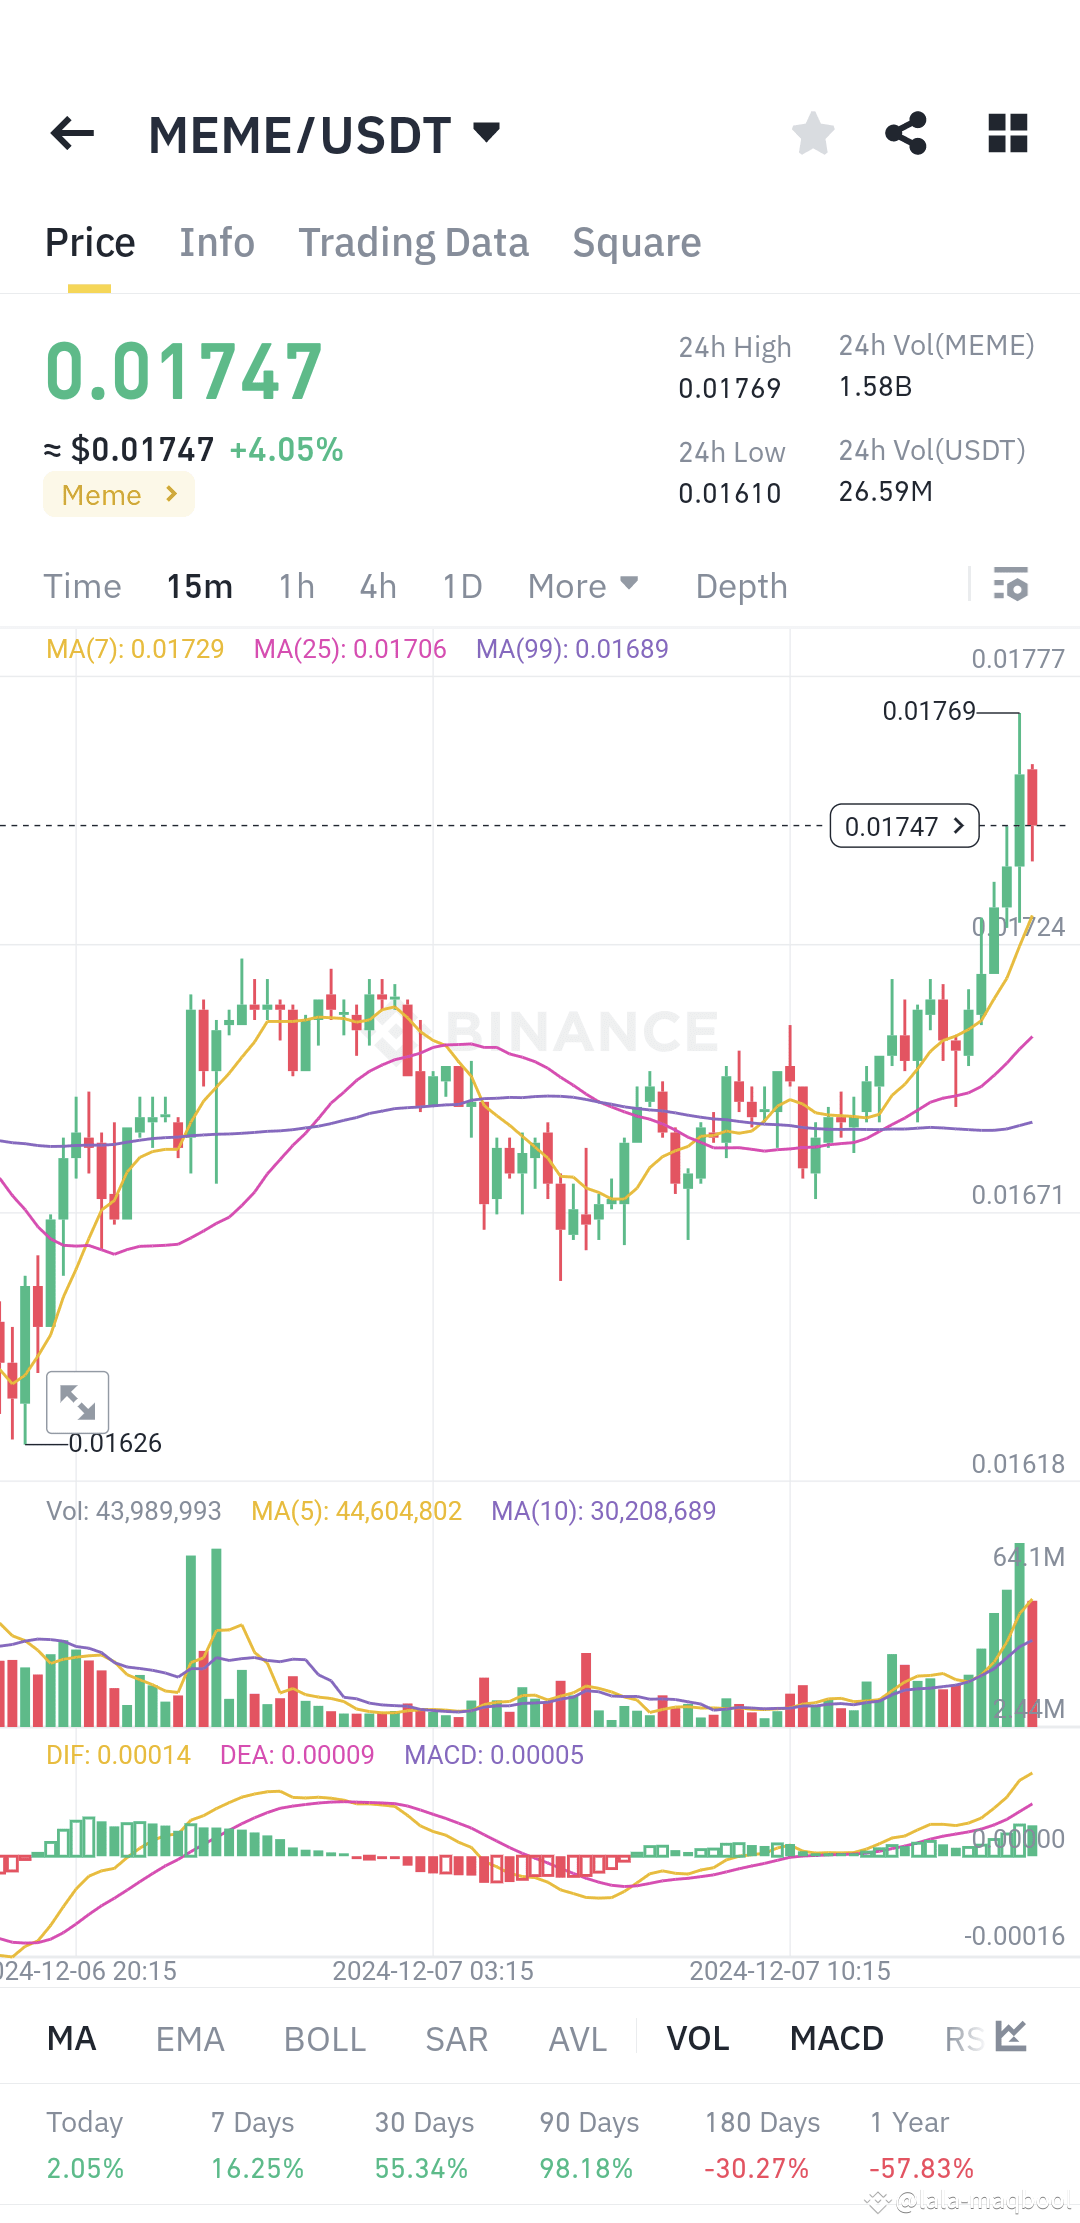The image size is (1080, 2223).
Task: Switch to the Trading Data tab
Action: click(x=413, y=242)
